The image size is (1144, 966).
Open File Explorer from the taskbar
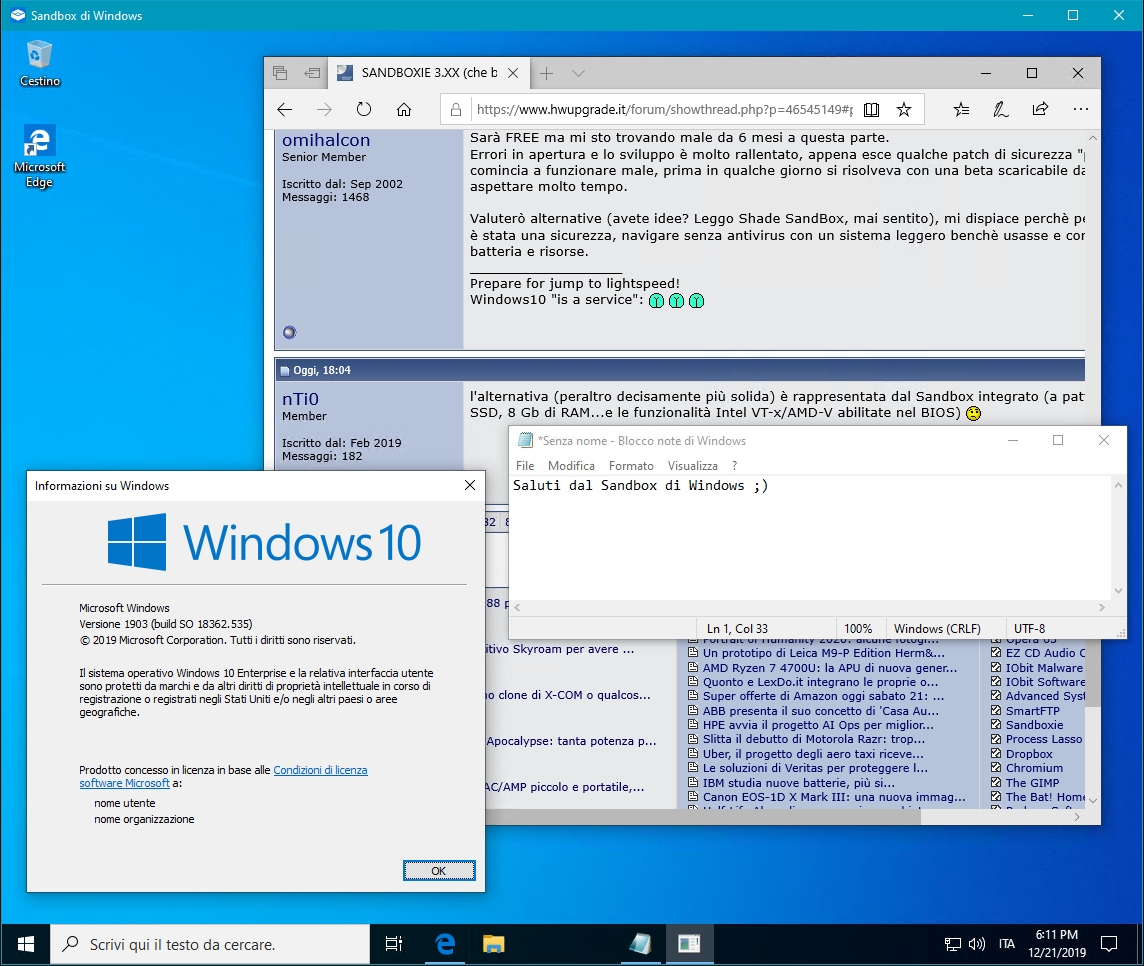coord(494,945)
